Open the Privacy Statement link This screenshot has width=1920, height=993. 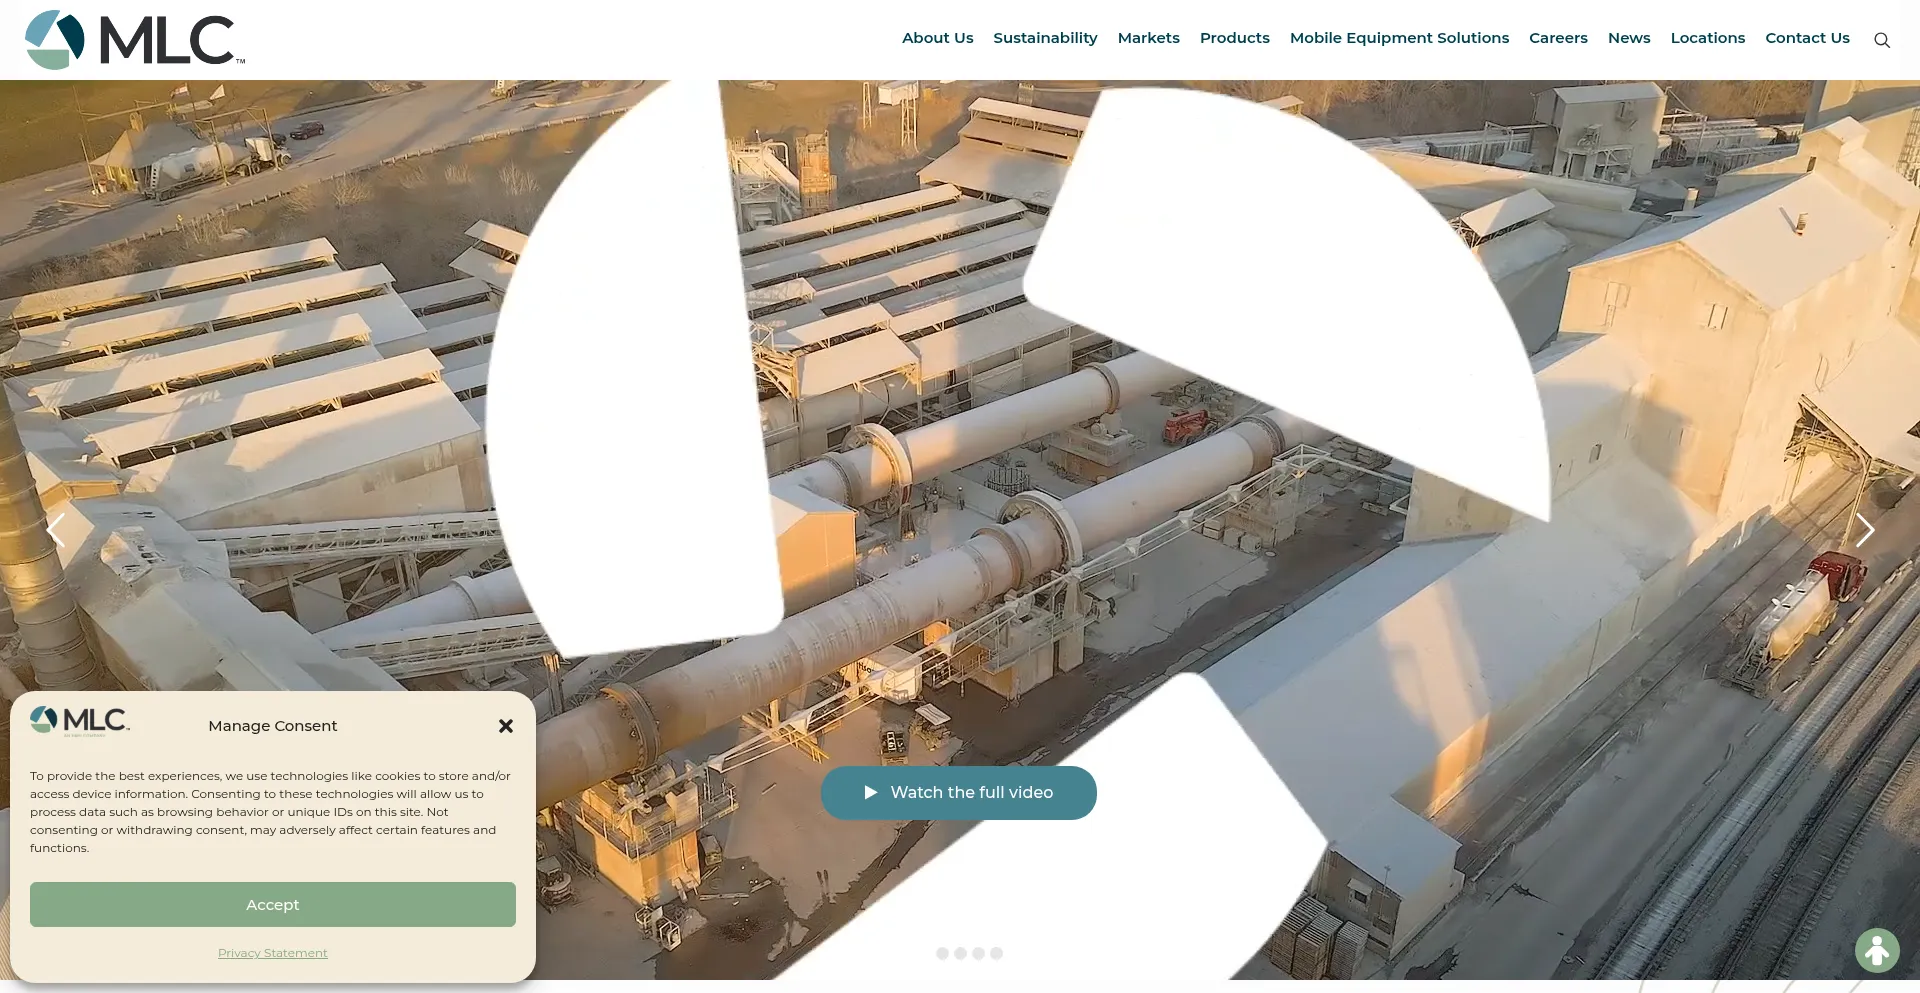point(273,953)
